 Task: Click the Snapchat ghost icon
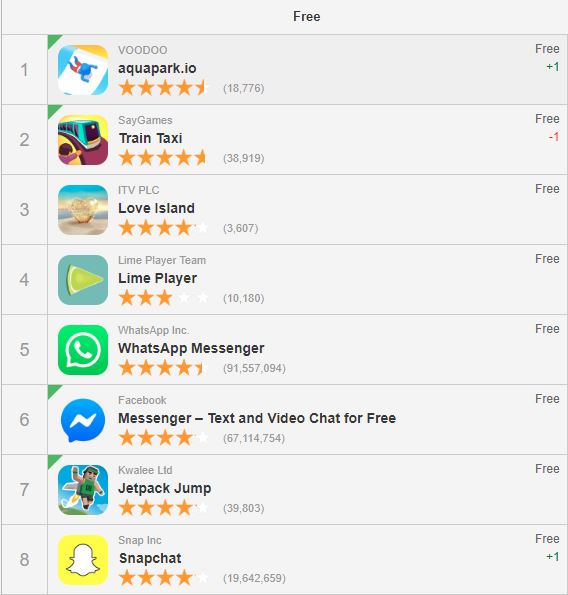[x=83, y=560]
